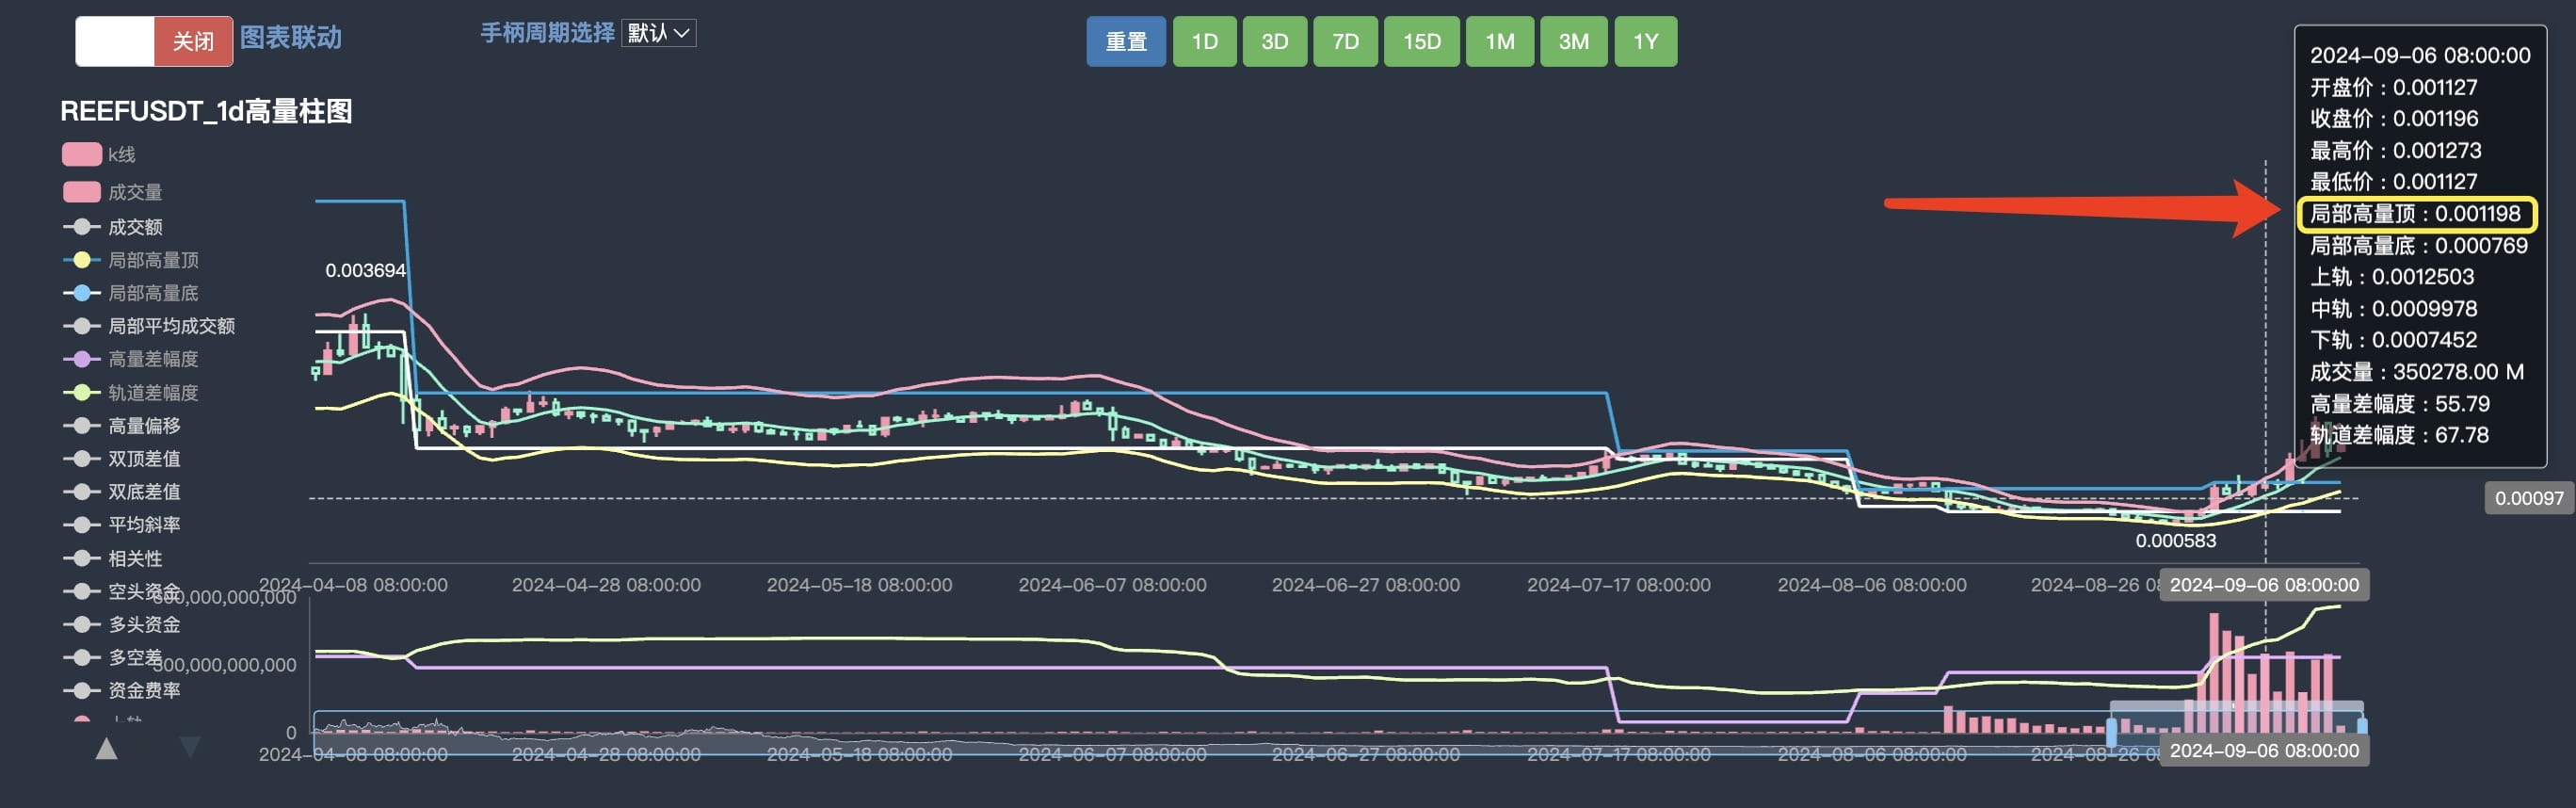
Task: Click the 轨道差幅度 legend marker
Action: (81, 392)
